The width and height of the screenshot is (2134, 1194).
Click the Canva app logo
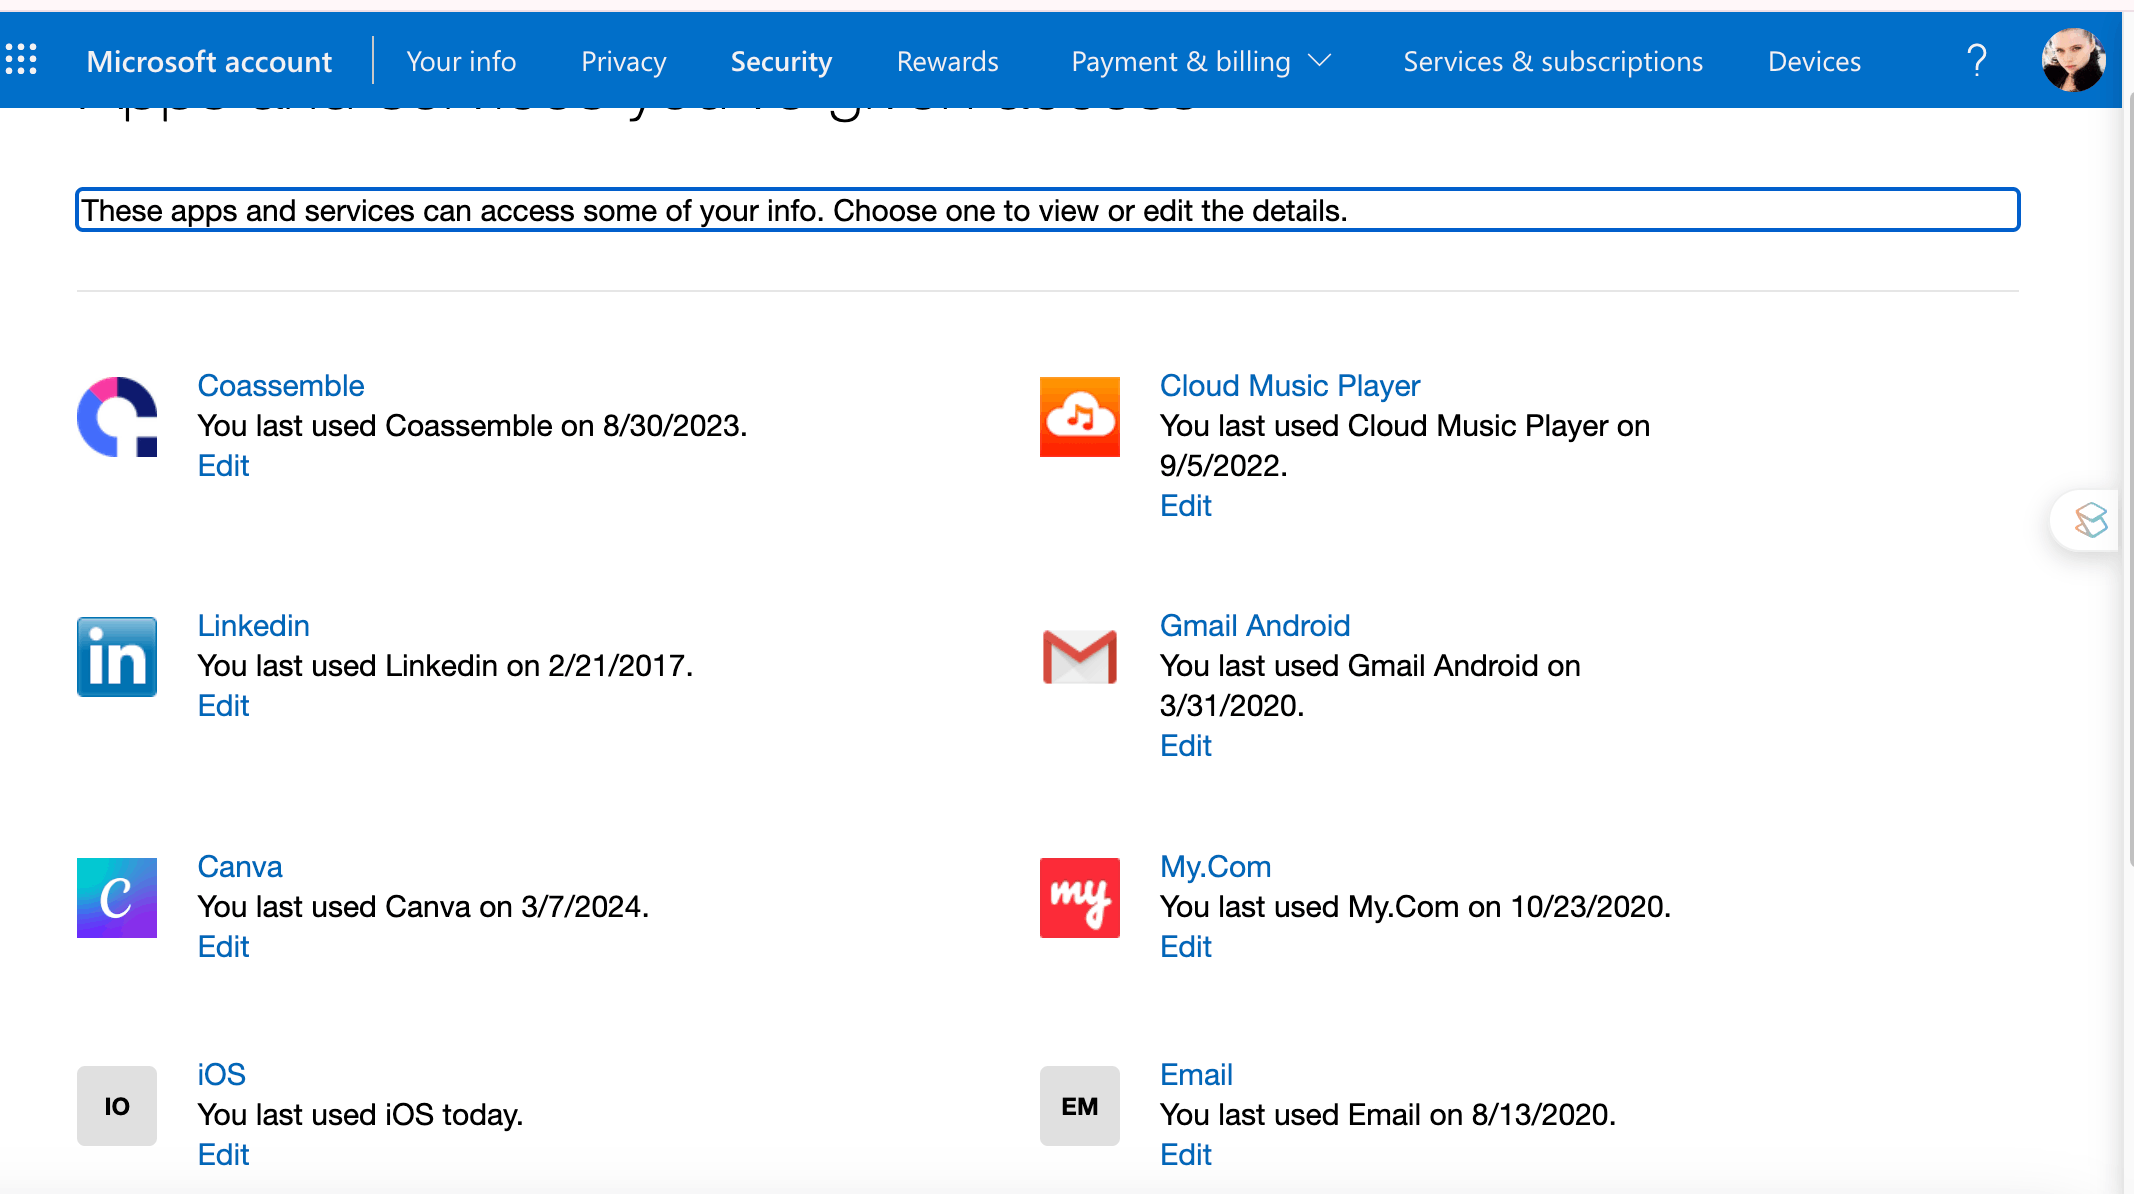coord(117,898)
